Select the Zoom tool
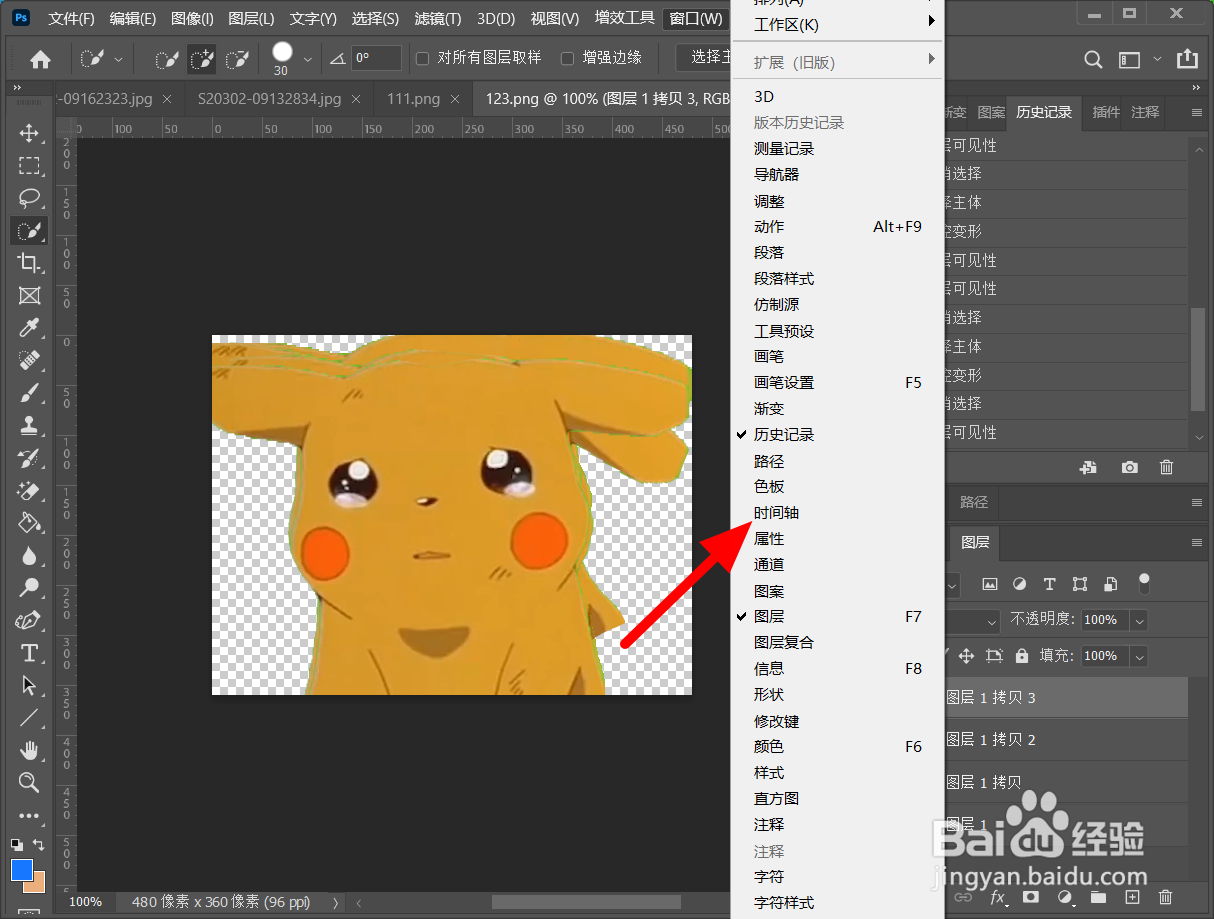The height and width of the screenshot is (919, 1214). pos(29,782)
